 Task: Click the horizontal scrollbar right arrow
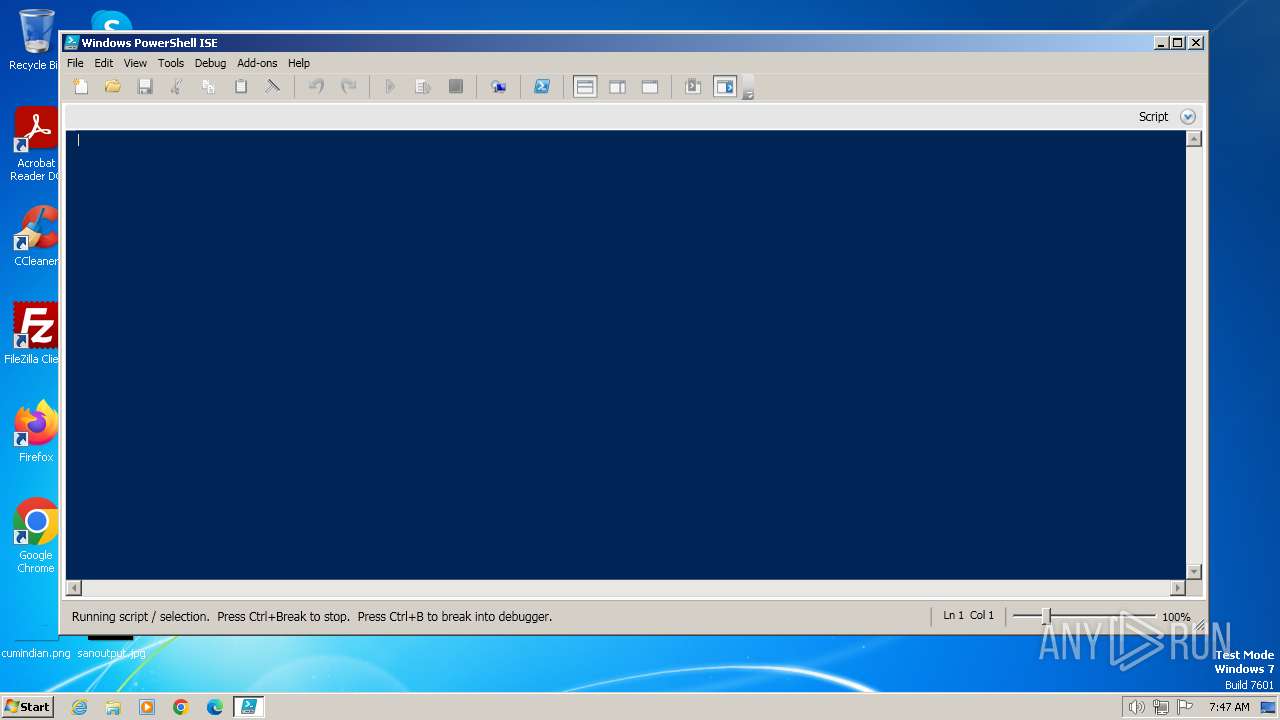click(1177, 588)
